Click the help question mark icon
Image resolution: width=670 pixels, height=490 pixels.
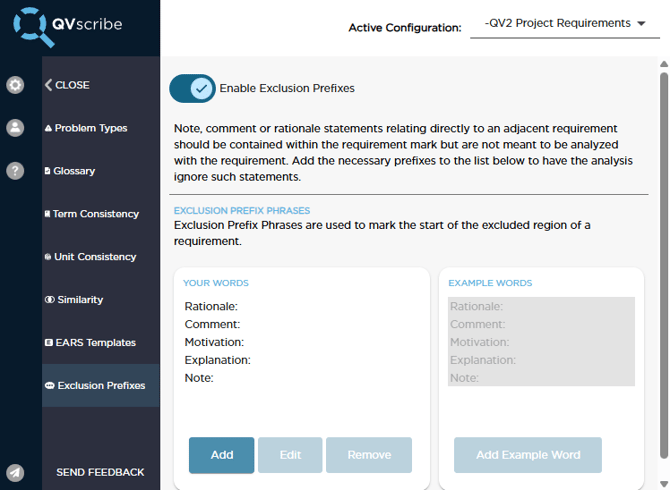pyautogui.click(x=15, y=170)
